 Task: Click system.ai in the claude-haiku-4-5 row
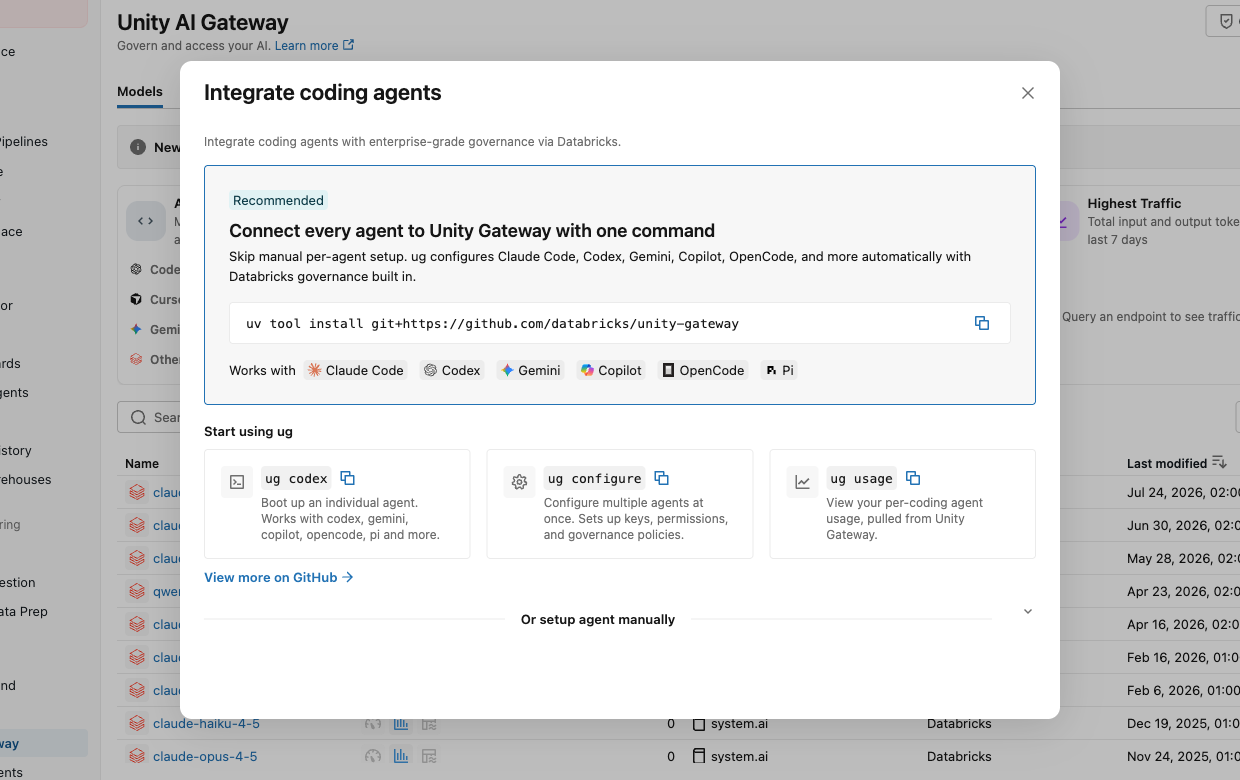pos(739,723)
